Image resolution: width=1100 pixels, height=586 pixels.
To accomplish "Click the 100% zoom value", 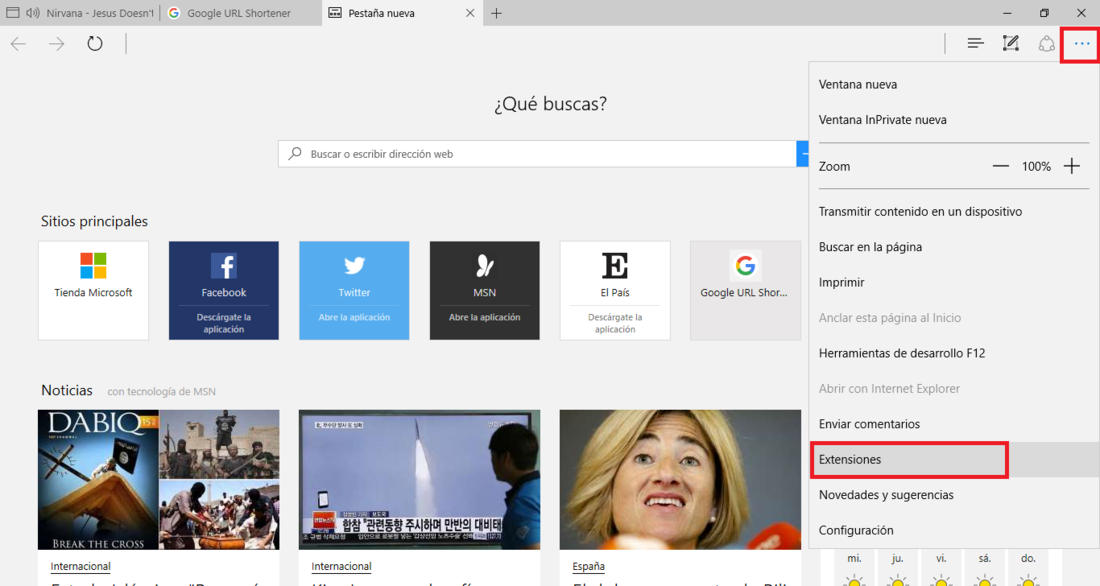I will 1036,166.
